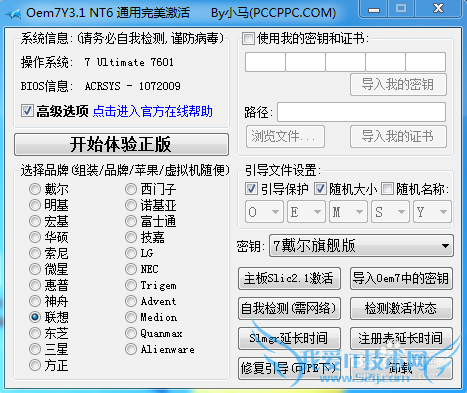
Task: Toggle the 高级选项 checkbox
Action: tap(27, 111)
